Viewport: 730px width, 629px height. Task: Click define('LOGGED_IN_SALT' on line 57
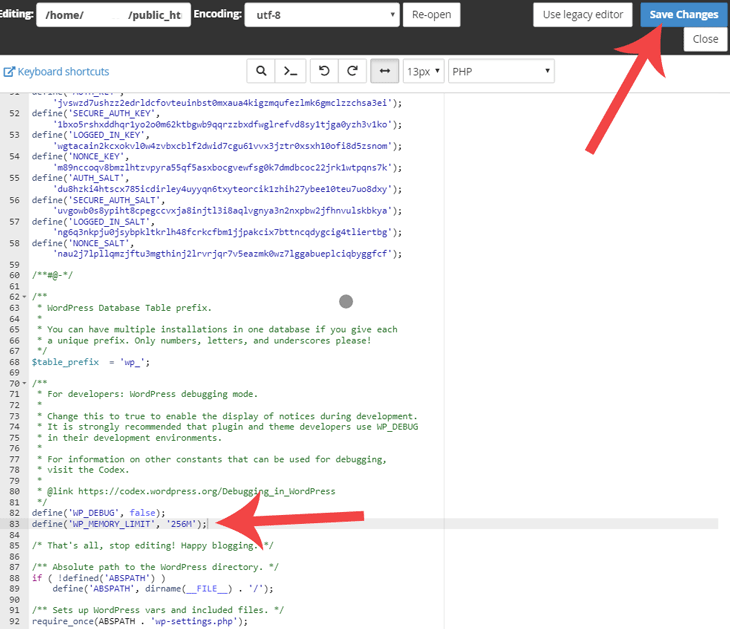(93, 222)
